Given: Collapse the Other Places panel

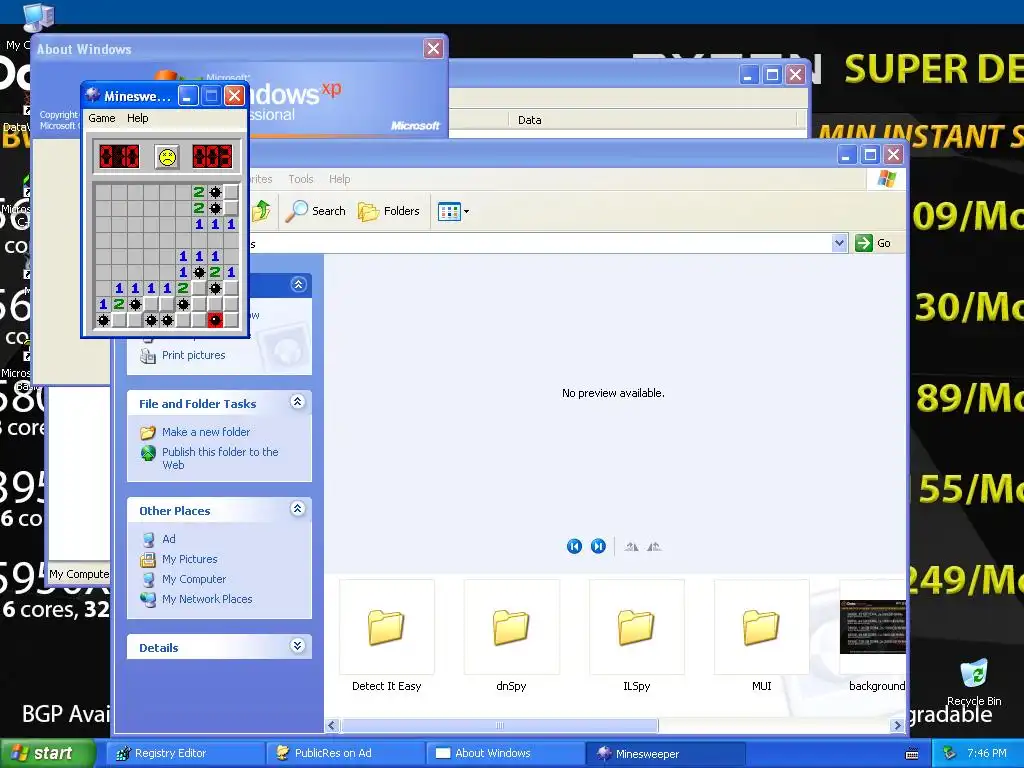Looking at the screenshot, I should point(298,509).
